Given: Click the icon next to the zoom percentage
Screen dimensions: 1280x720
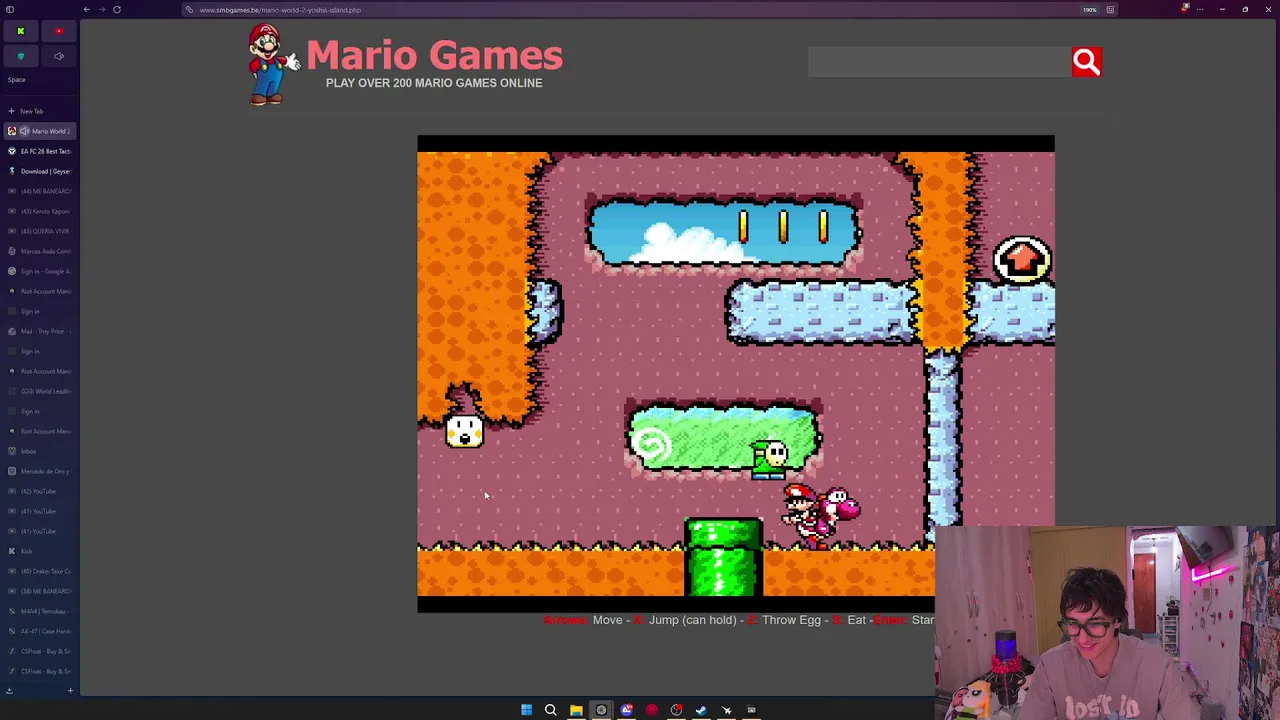Looking at the screenshot, I should pyautogui.click(x=1110, y=10).
